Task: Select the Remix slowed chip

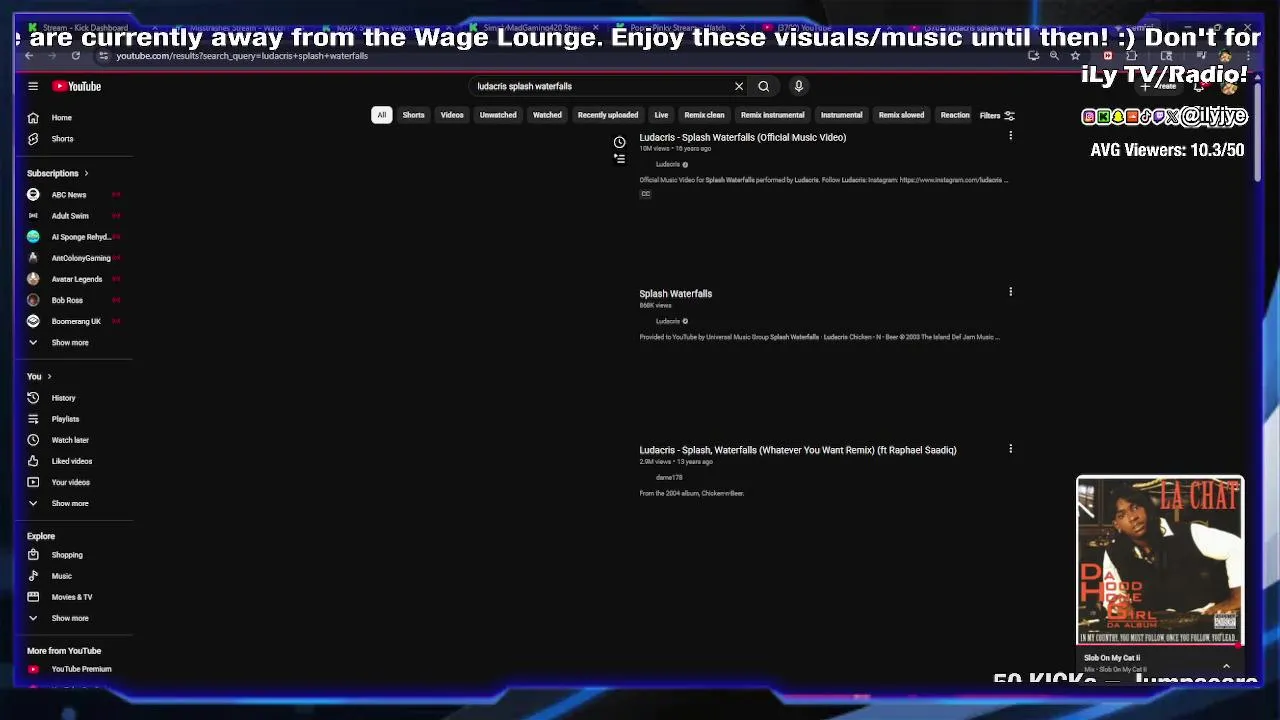Action: tap(901, 115)
